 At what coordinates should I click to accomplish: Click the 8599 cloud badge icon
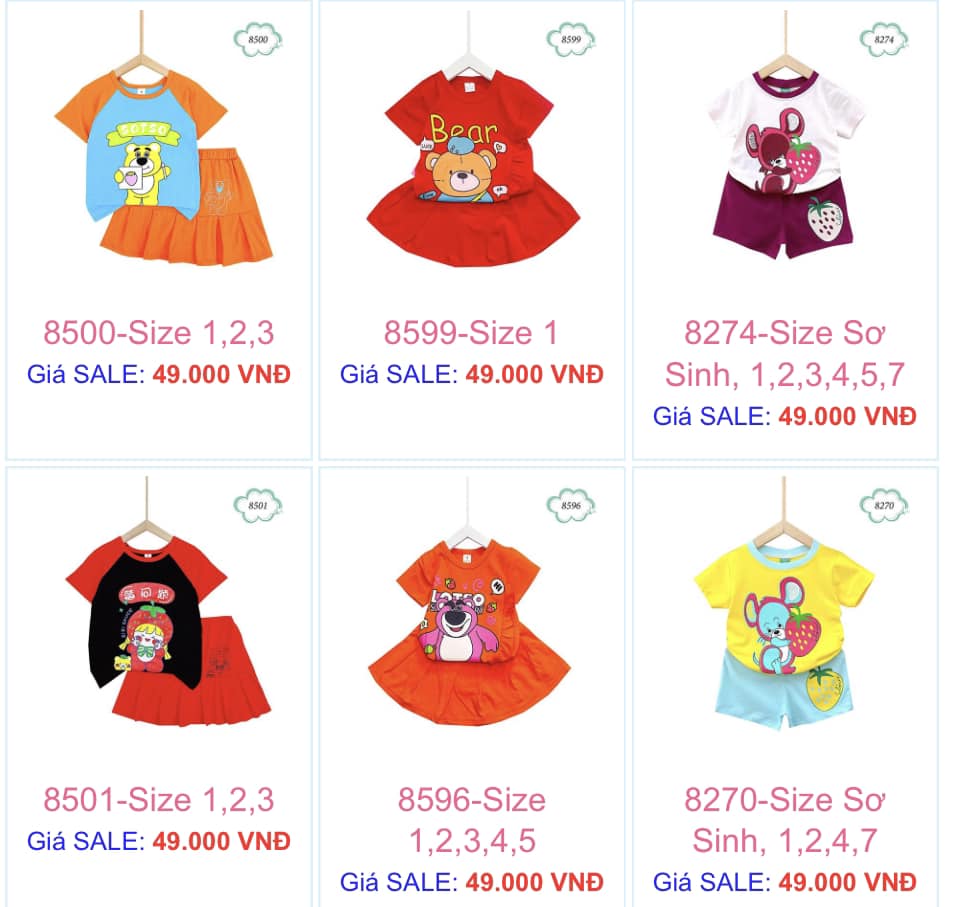tap(571, 40)
